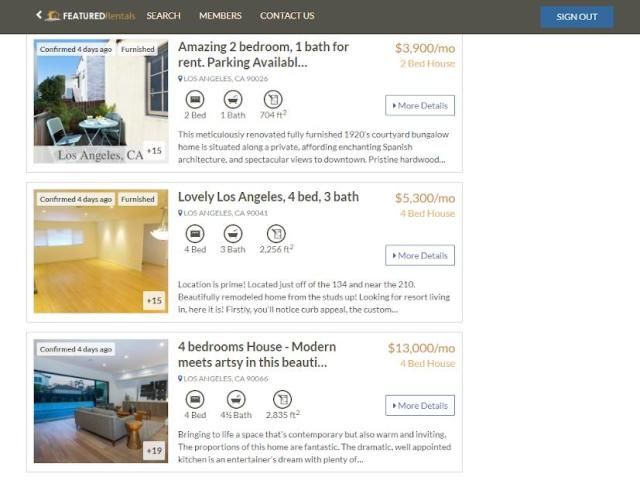Screen dimensions: 640x480
Task: Click the square footage icon for 704 ft²
Action: (x=273, y=99)
